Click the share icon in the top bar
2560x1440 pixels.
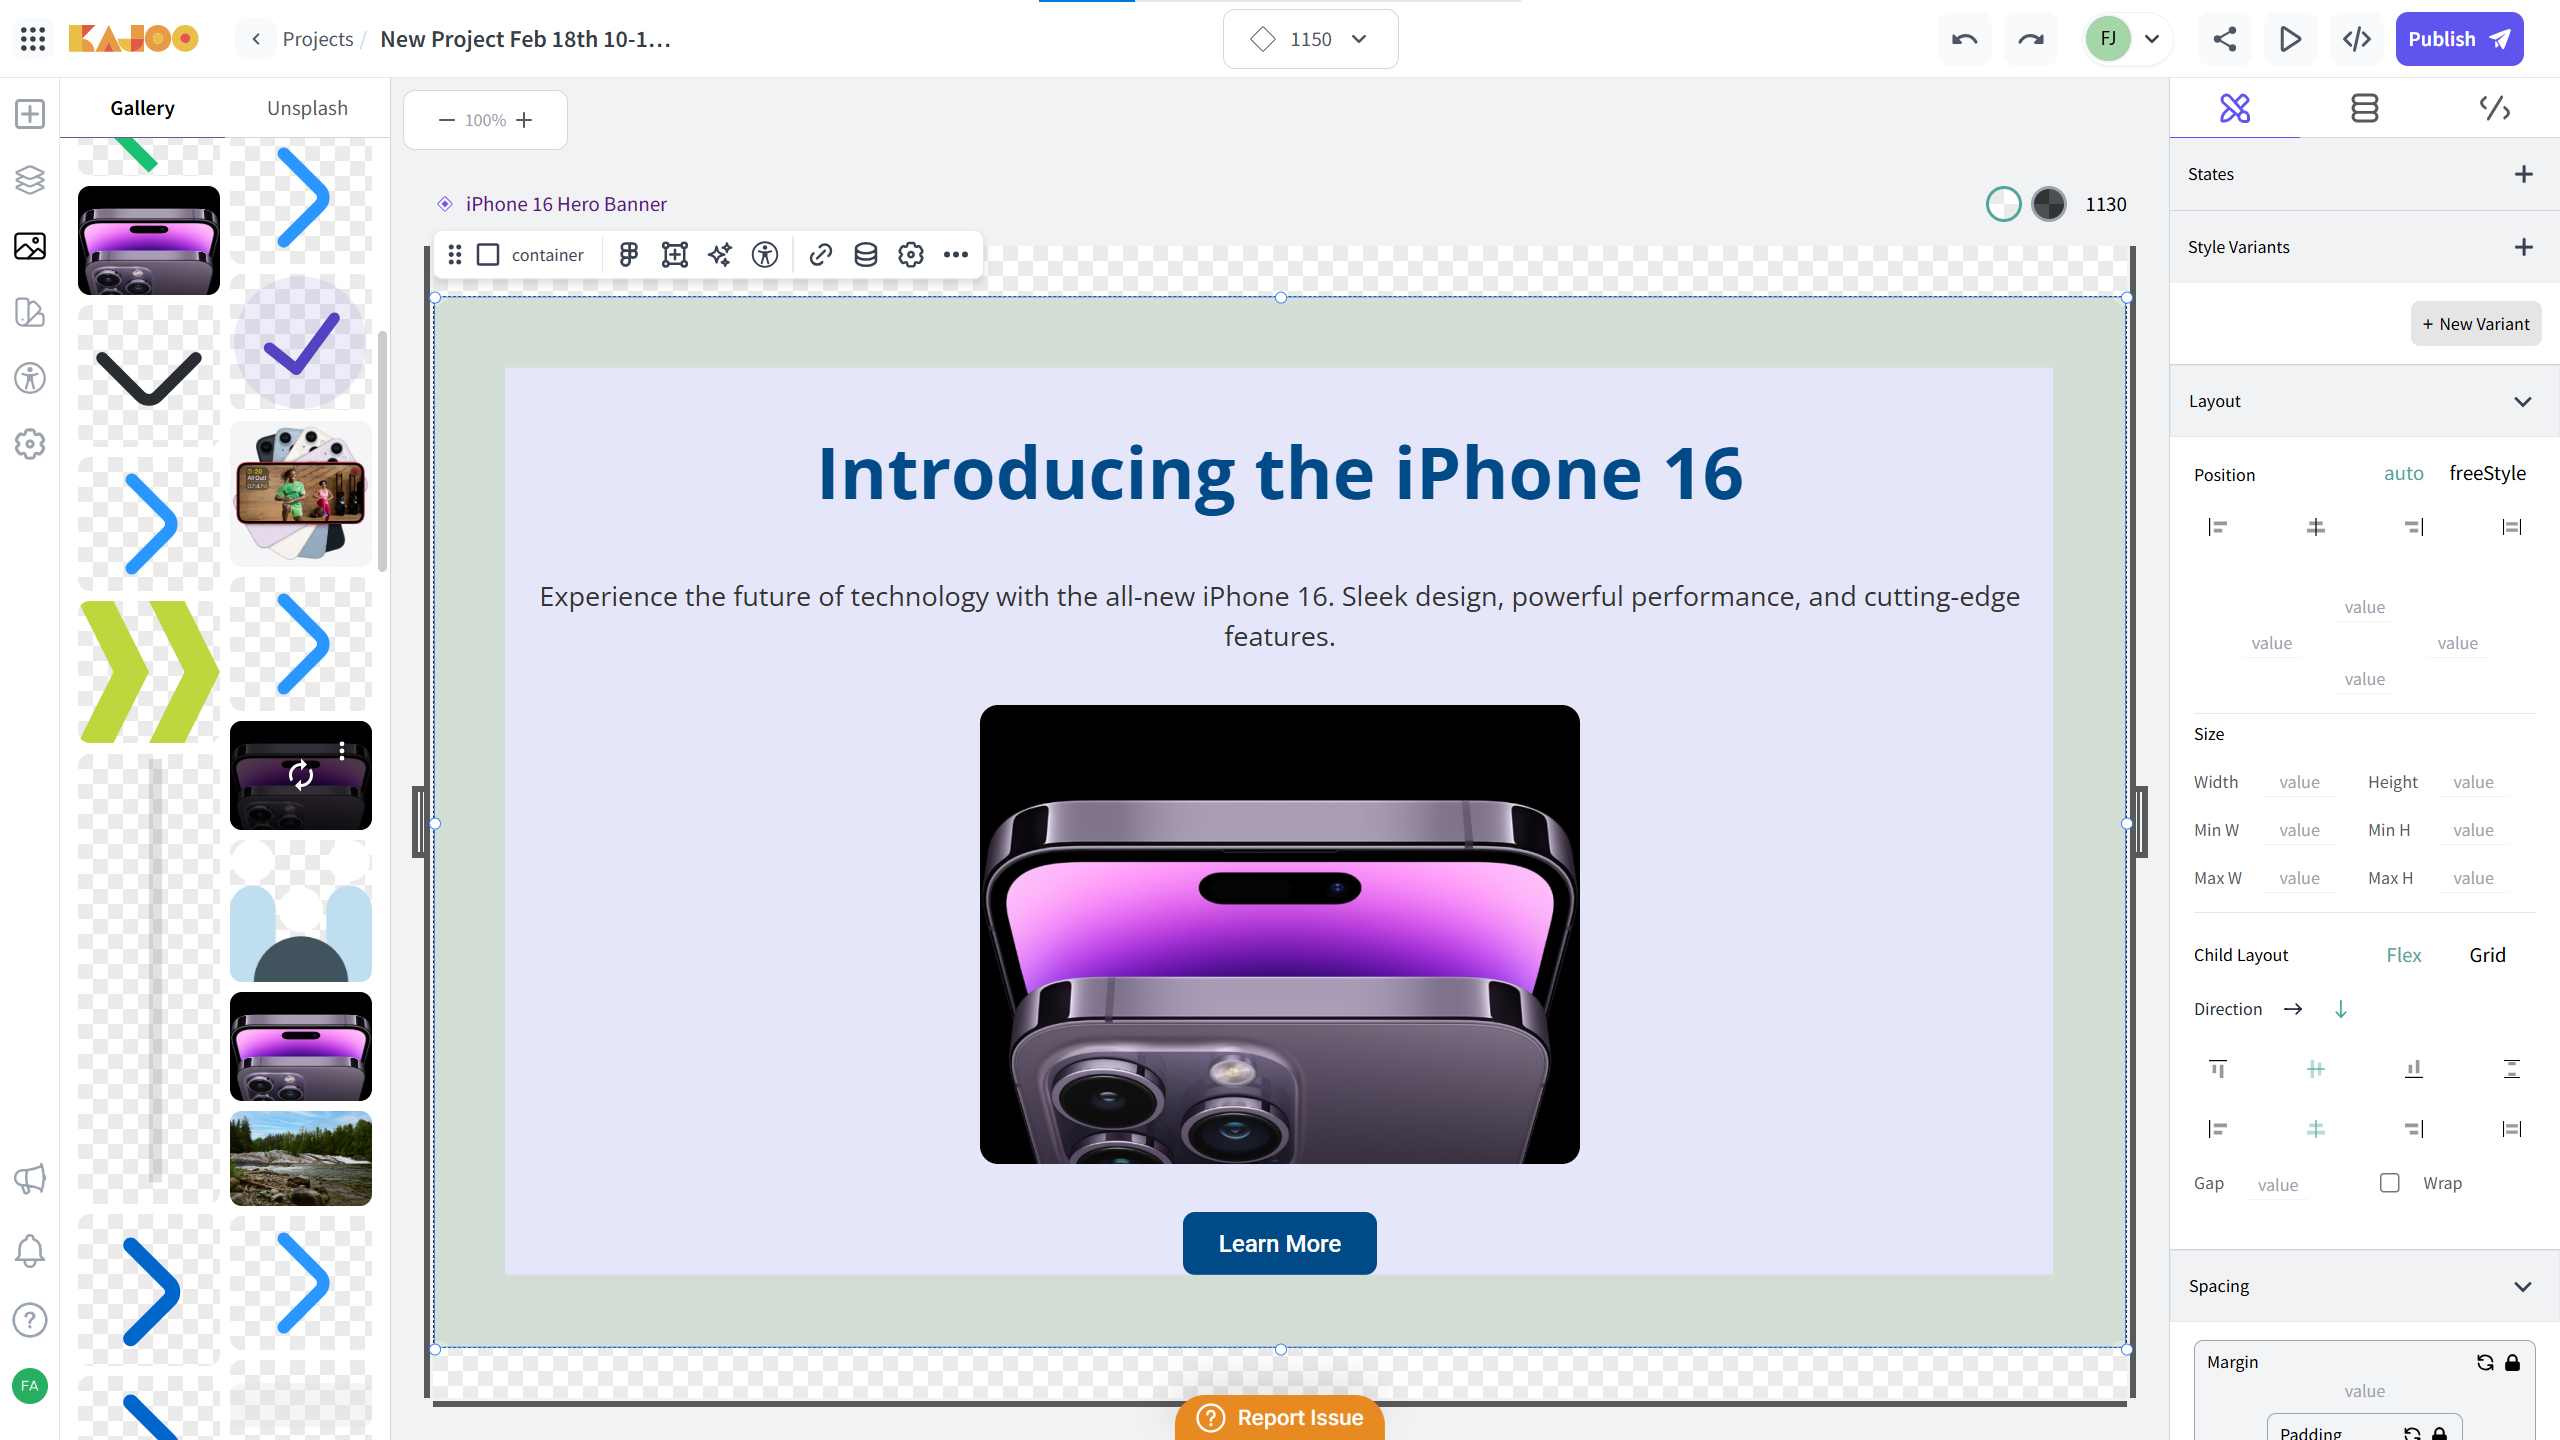tap(2225, 39)
